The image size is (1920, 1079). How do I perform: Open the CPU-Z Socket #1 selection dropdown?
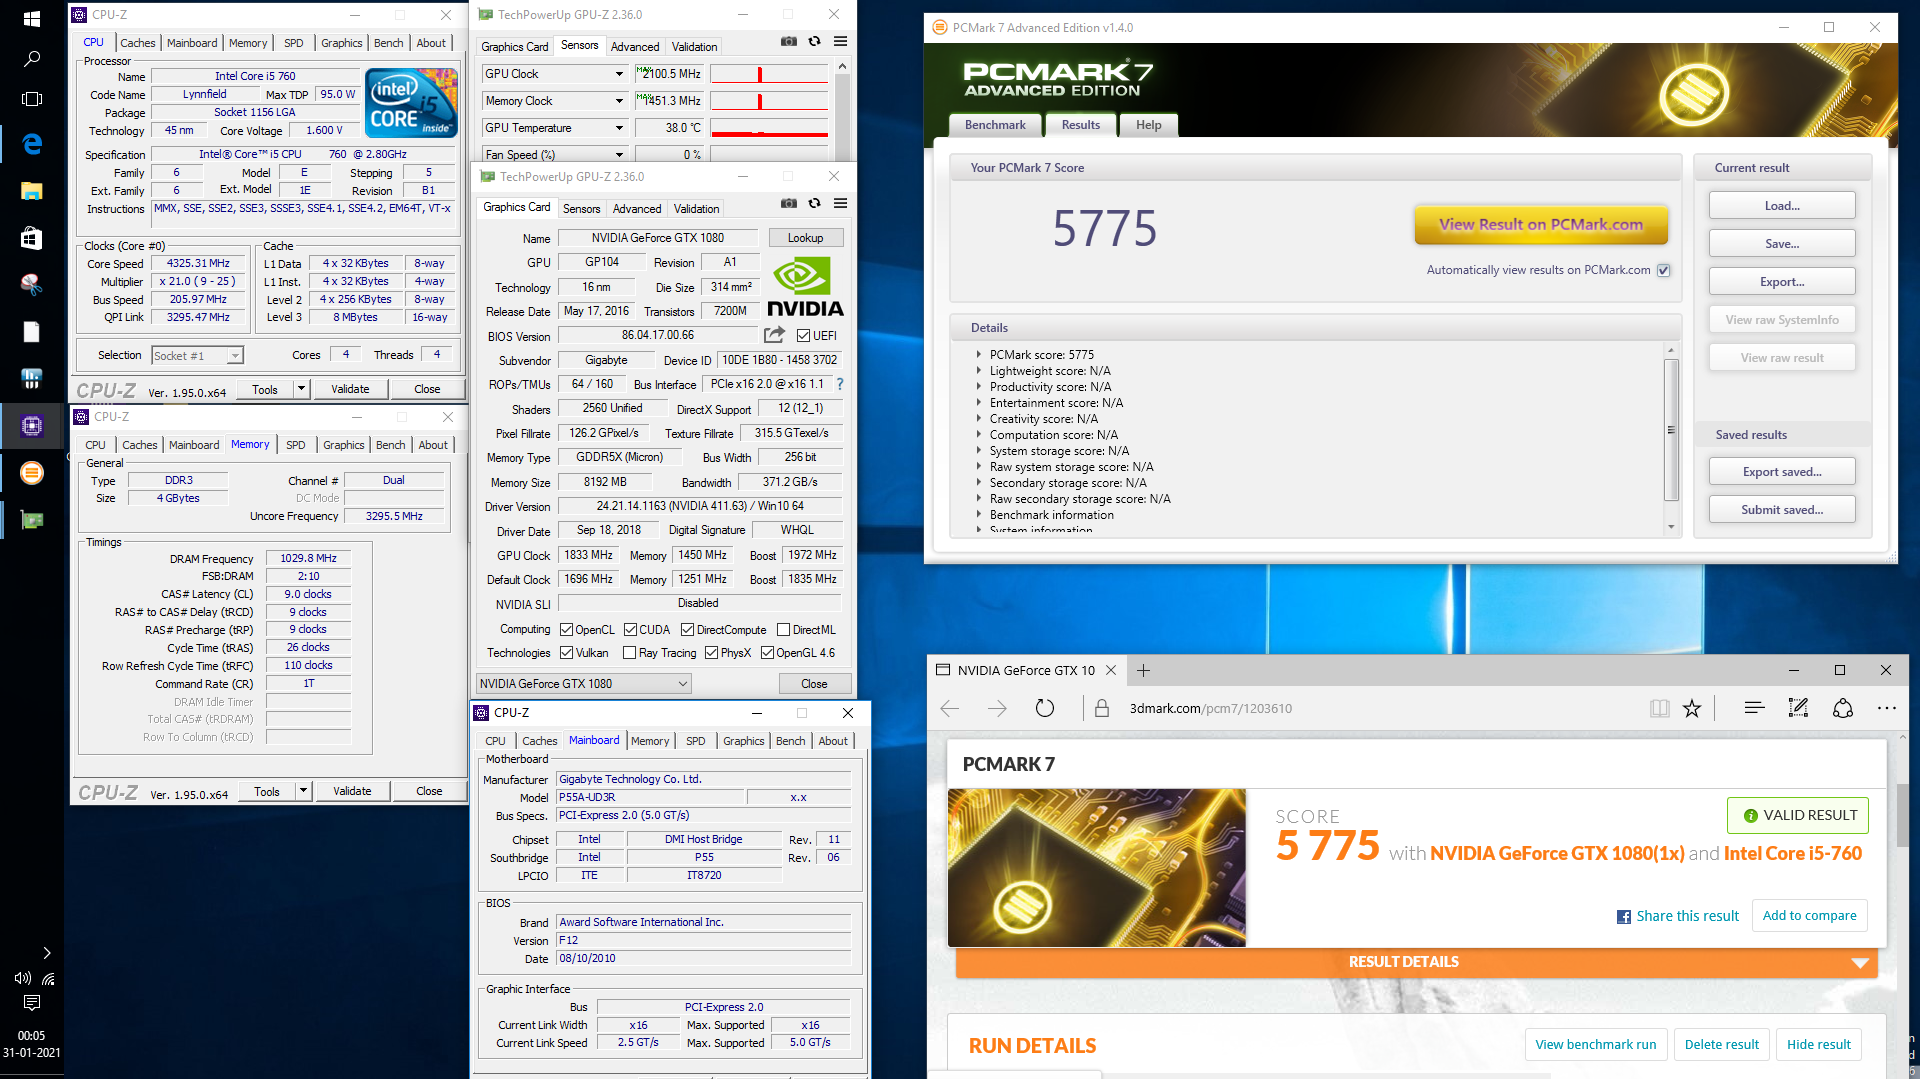pyautogui.click(x=197, y=356)
